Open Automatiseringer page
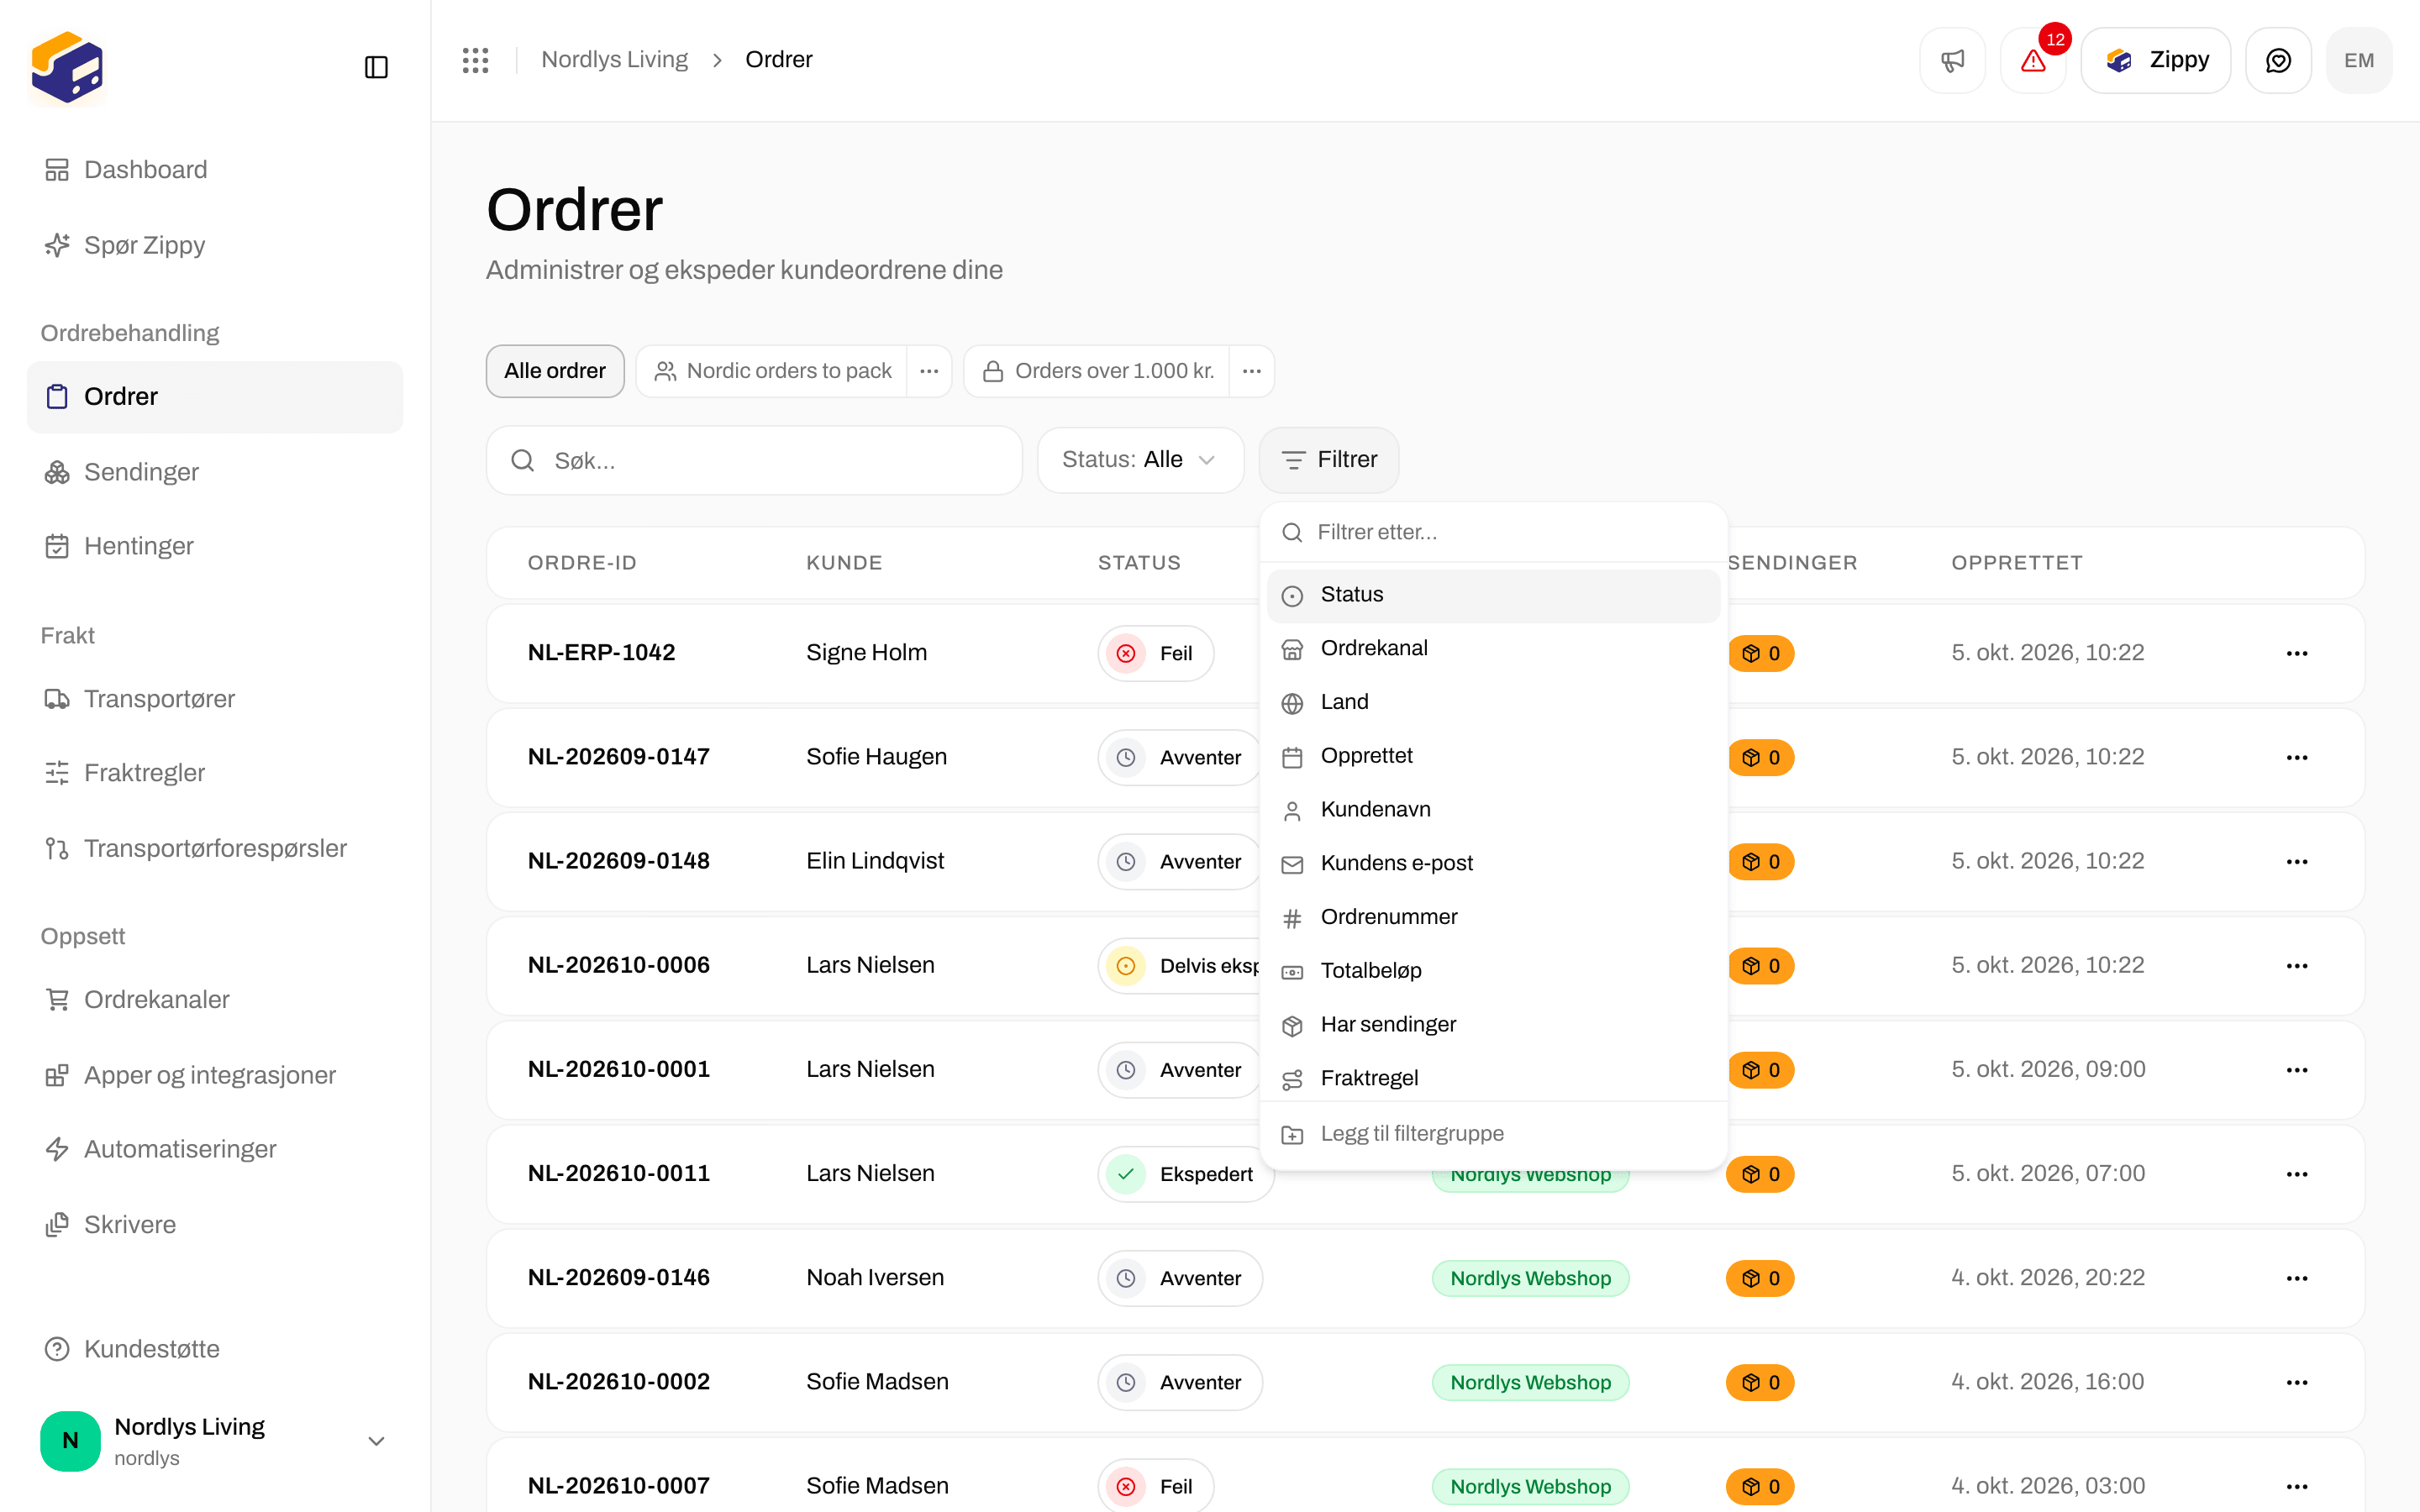The image size is (2420, 1512). tap(215, 1149)
